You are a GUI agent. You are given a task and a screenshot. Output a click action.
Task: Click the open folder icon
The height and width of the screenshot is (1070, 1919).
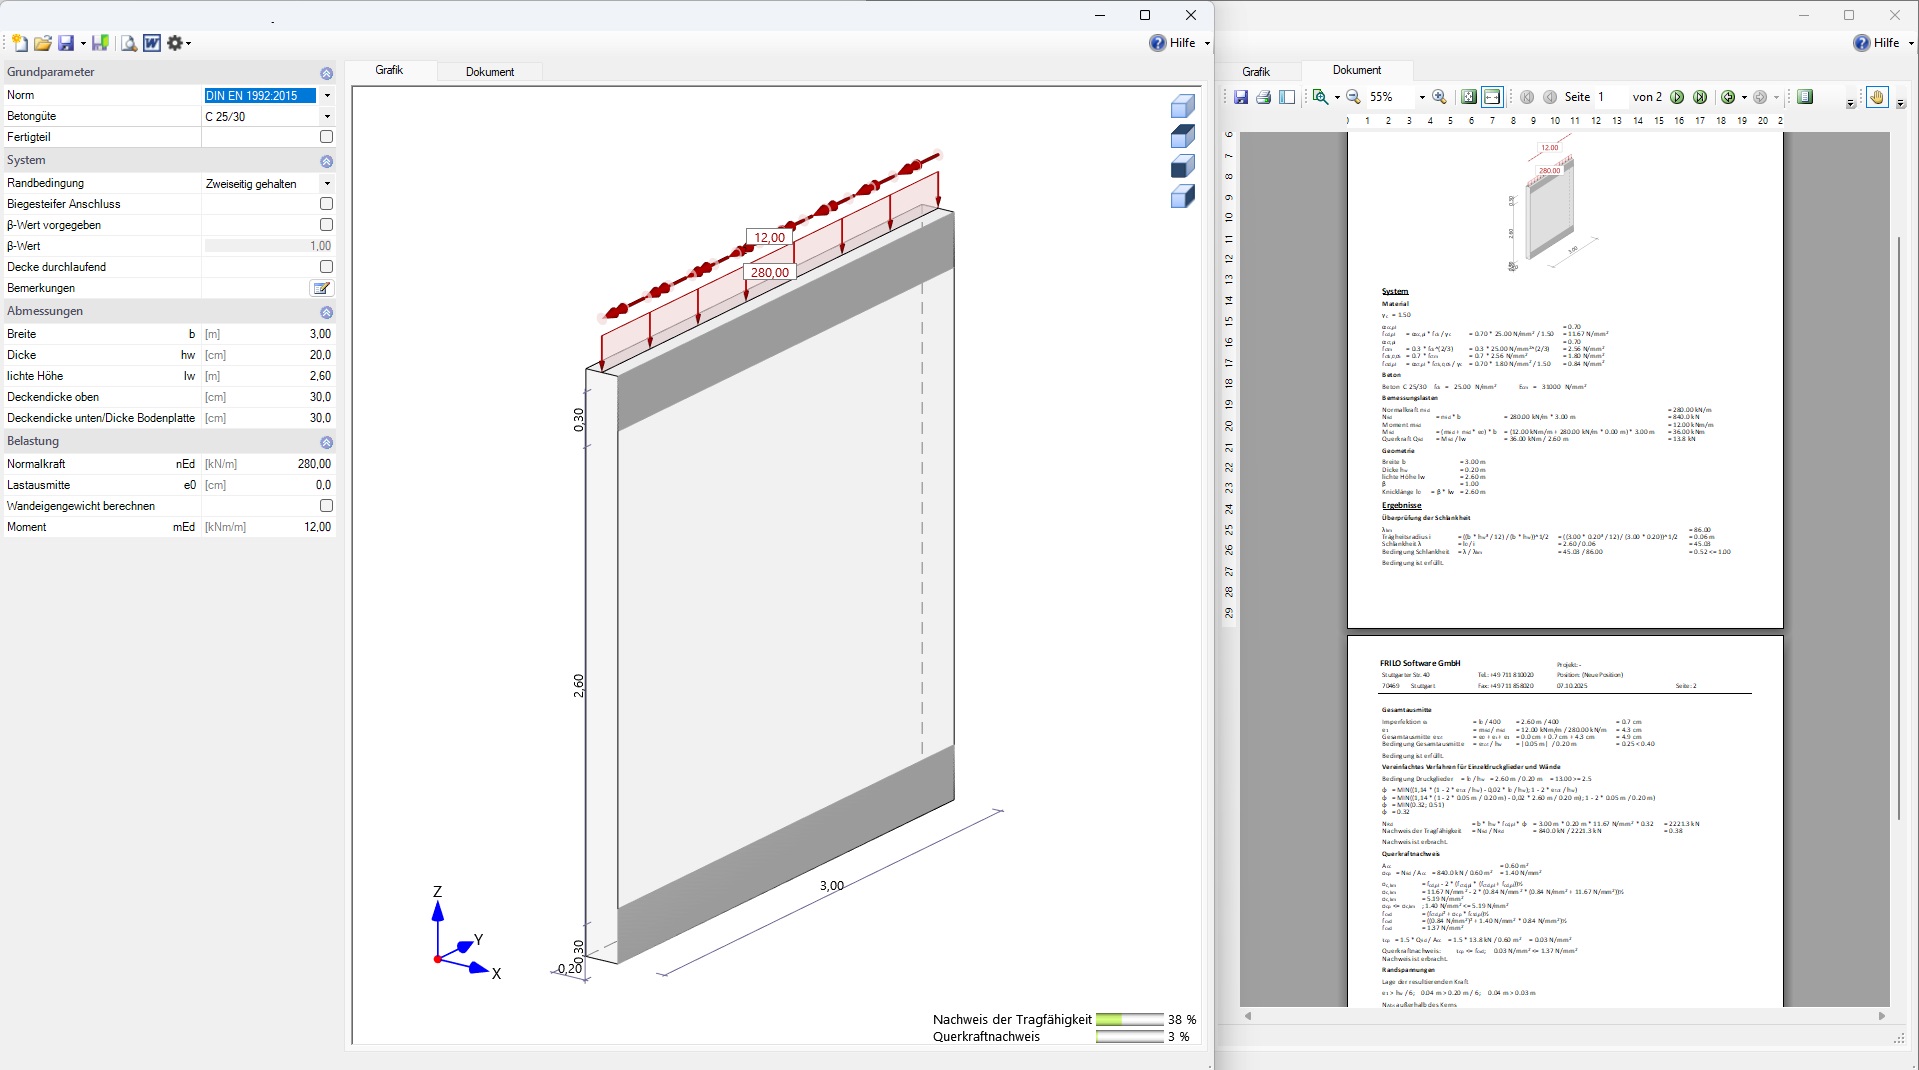43,43
